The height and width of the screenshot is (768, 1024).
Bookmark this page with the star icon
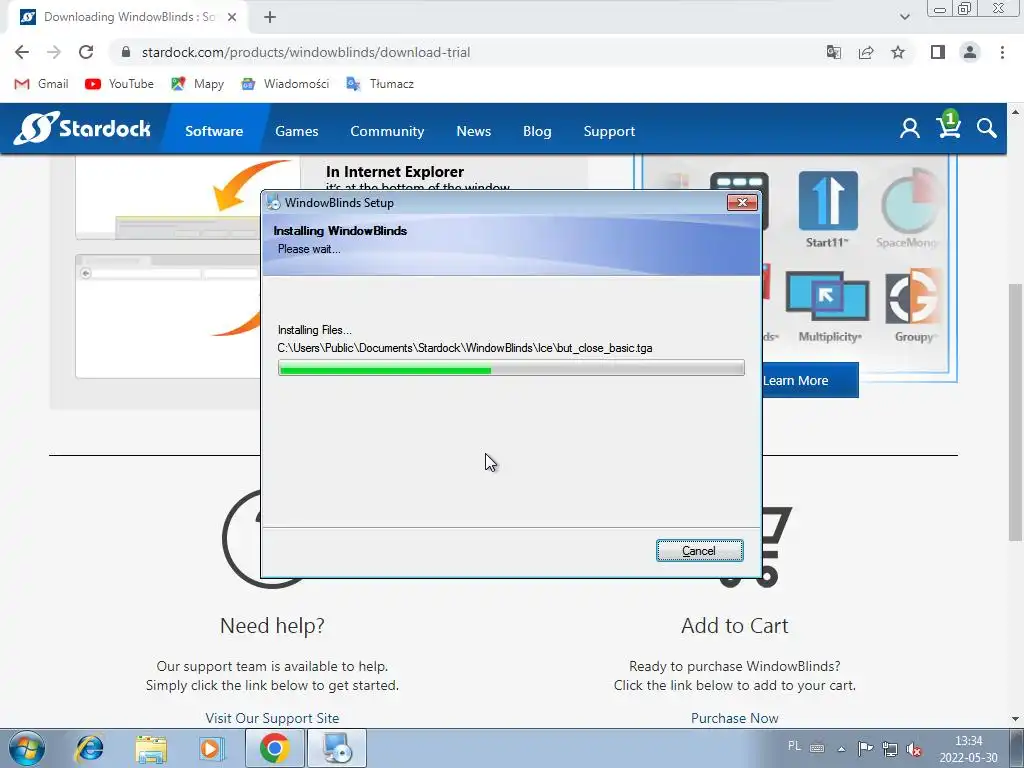(898, 52)
